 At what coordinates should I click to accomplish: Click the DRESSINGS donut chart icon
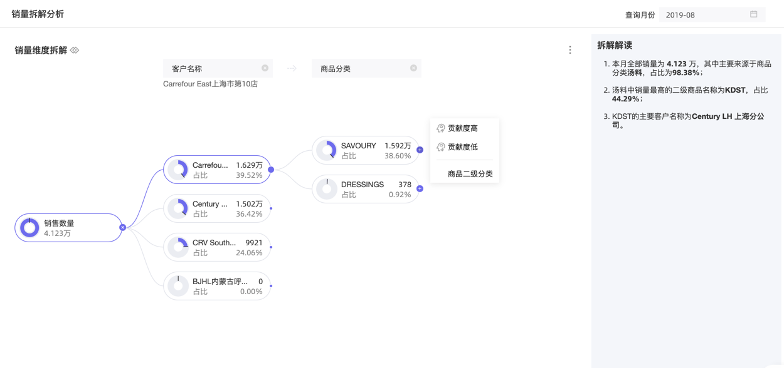coord(326,189)
